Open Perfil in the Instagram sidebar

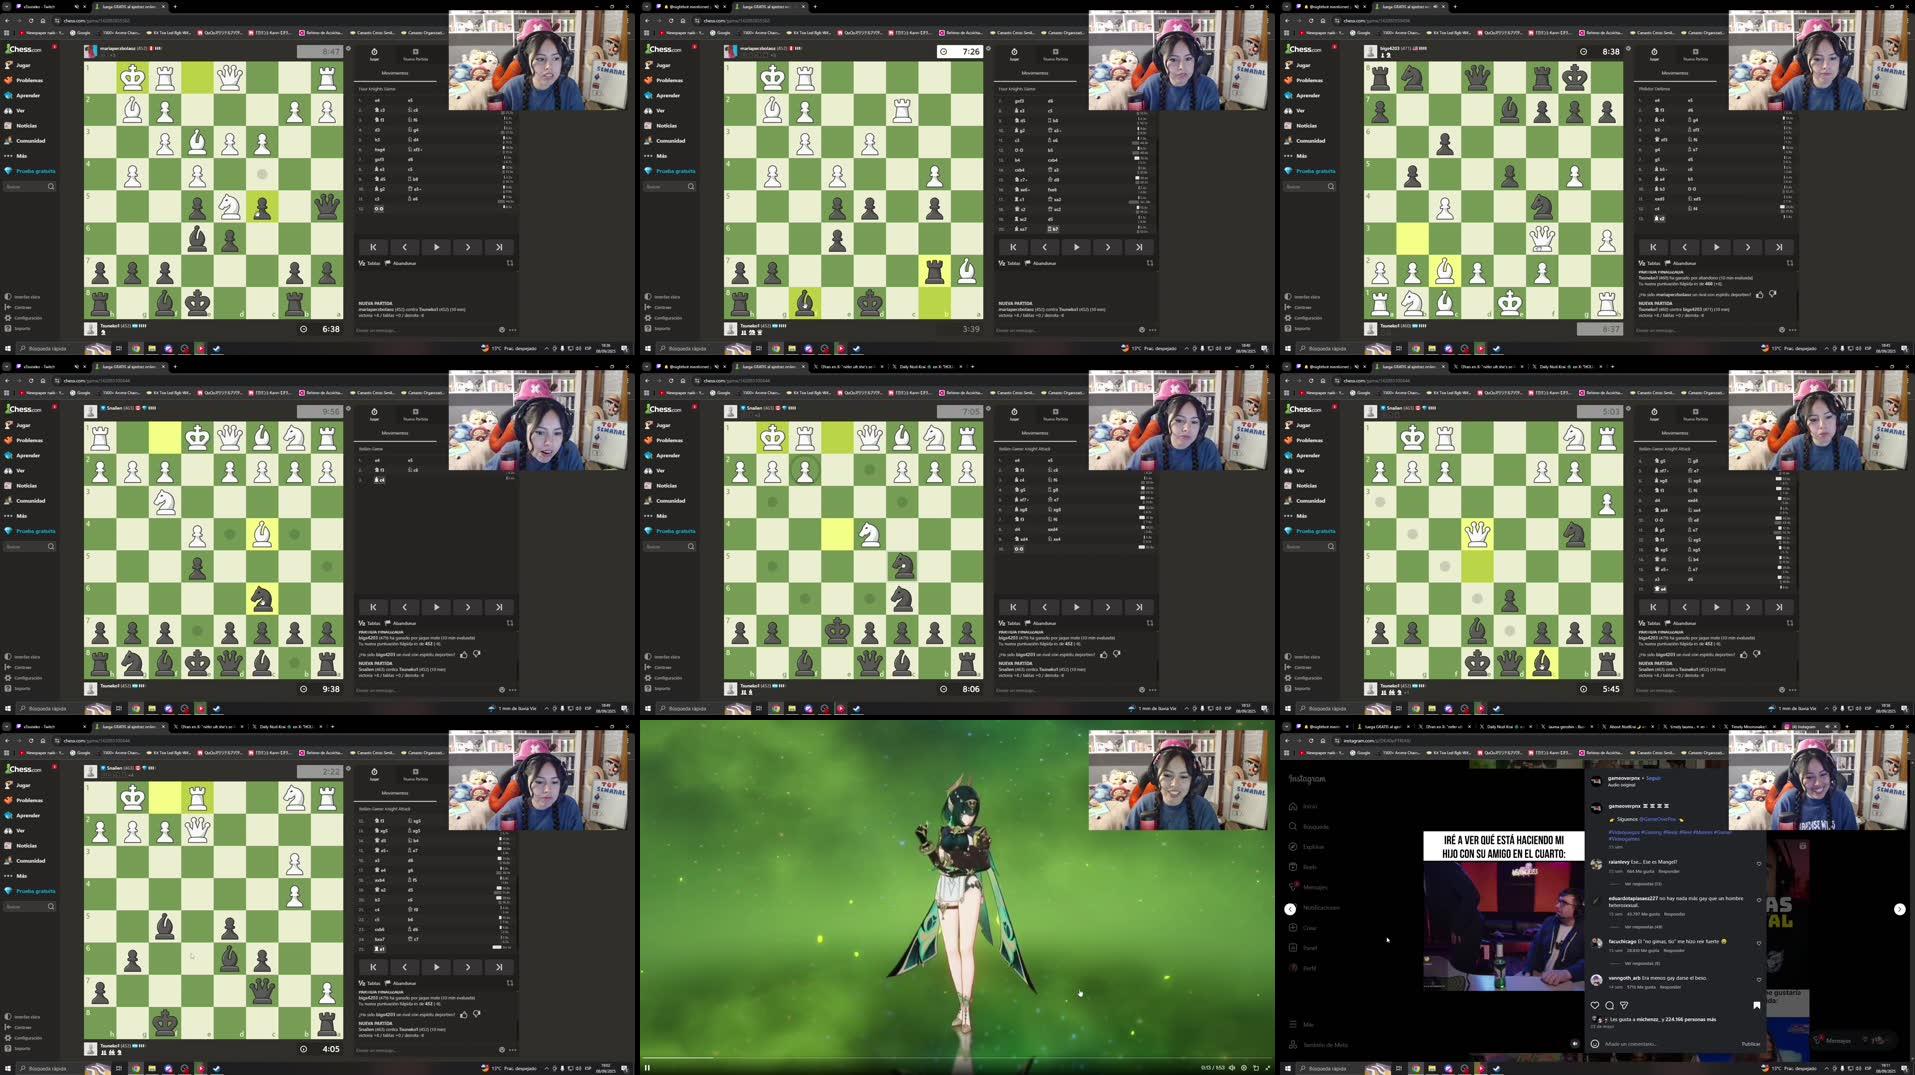pos(1302,968)
